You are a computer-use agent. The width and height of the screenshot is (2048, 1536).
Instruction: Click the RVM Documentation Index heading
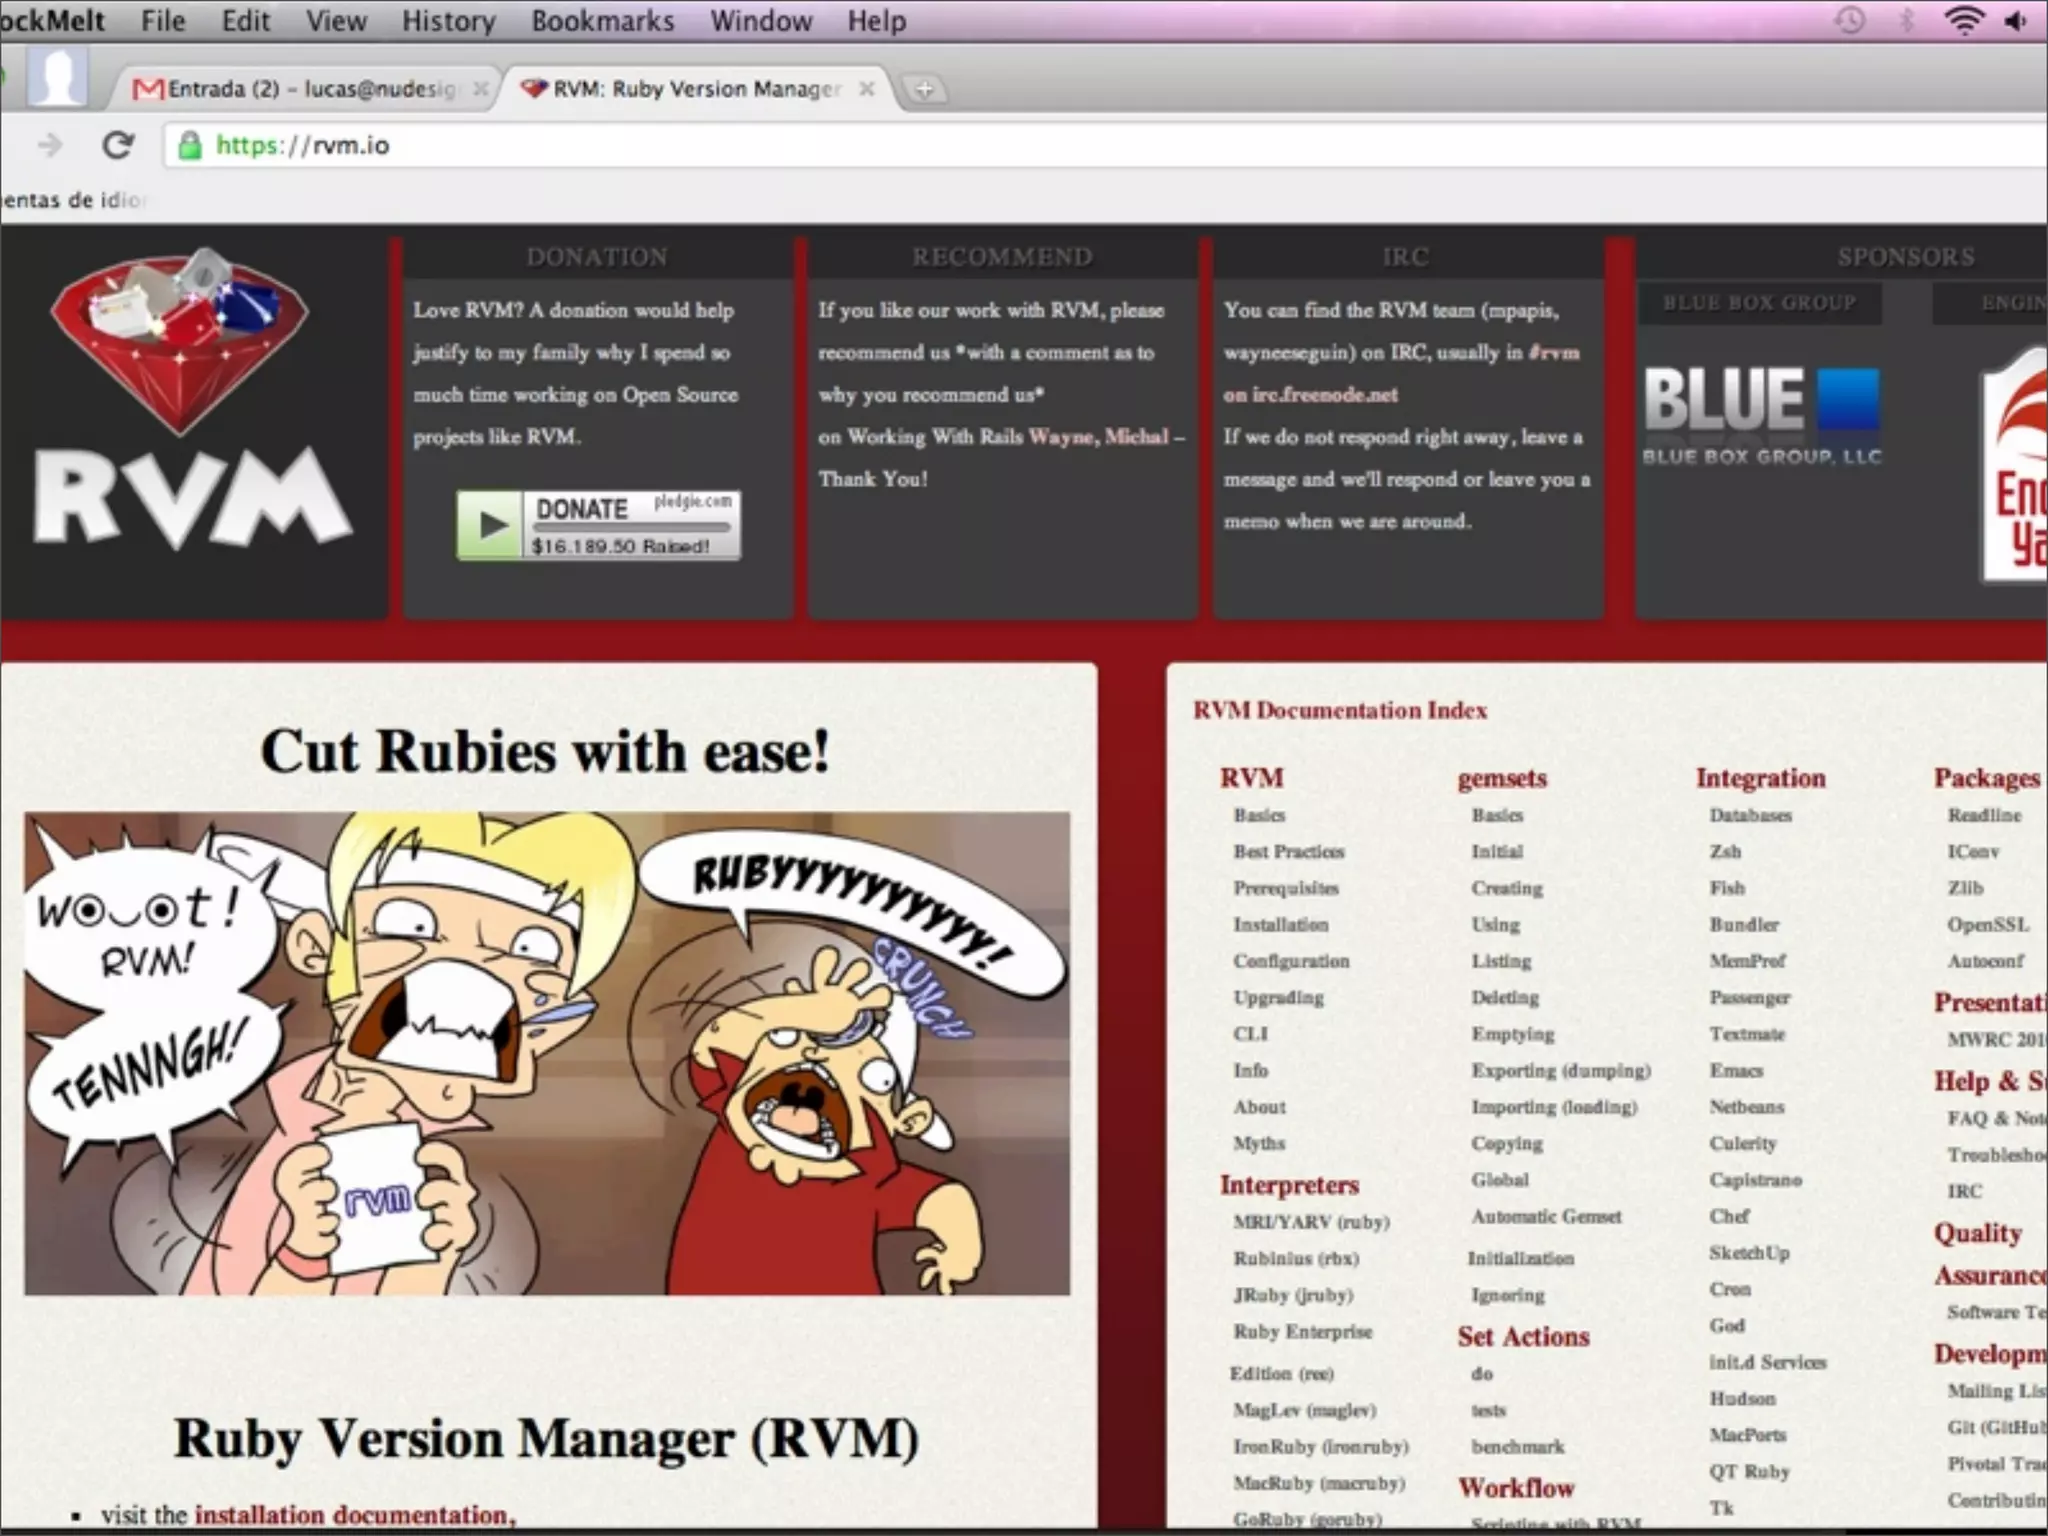pos(1340,711)
